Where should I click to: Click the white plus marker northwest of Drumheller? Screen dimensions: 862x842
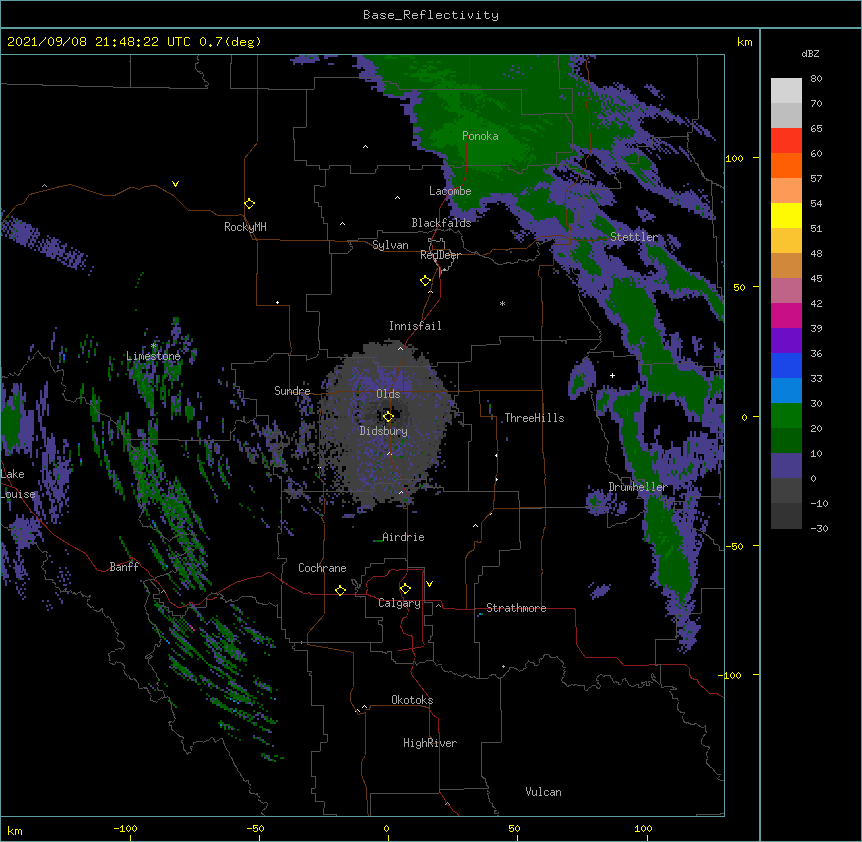click(x=612, y=375)
